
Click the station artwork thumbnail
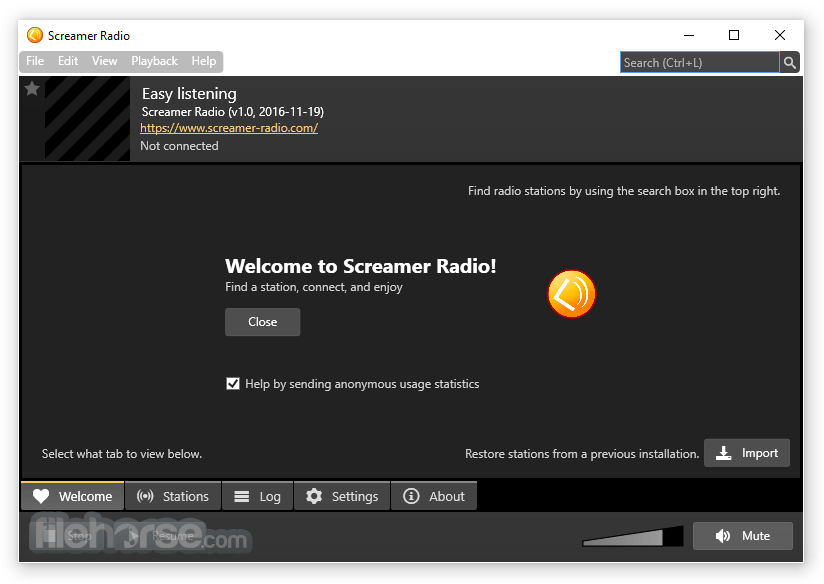point(87,118)
